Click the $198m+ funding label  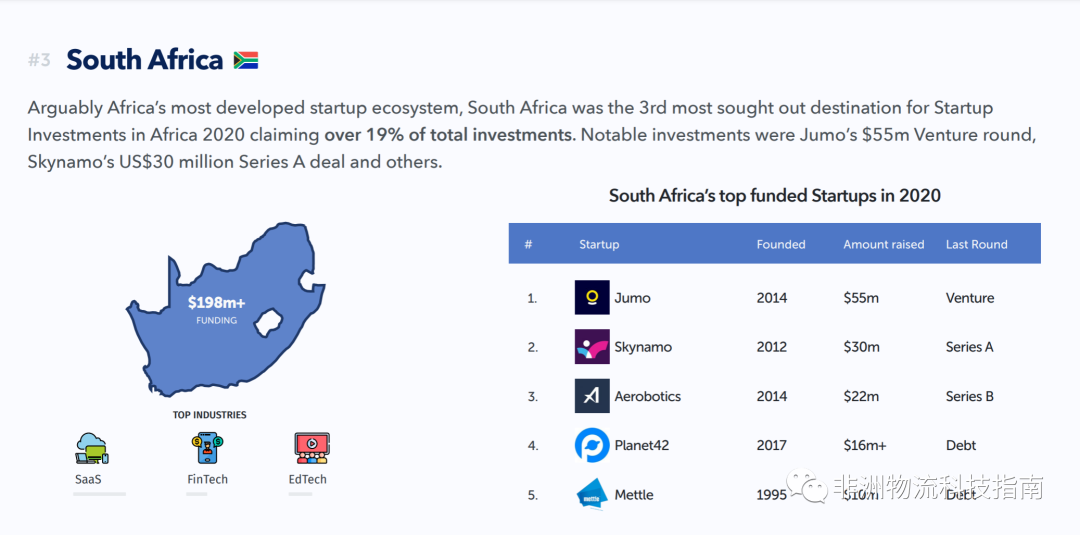coord(216,302)
